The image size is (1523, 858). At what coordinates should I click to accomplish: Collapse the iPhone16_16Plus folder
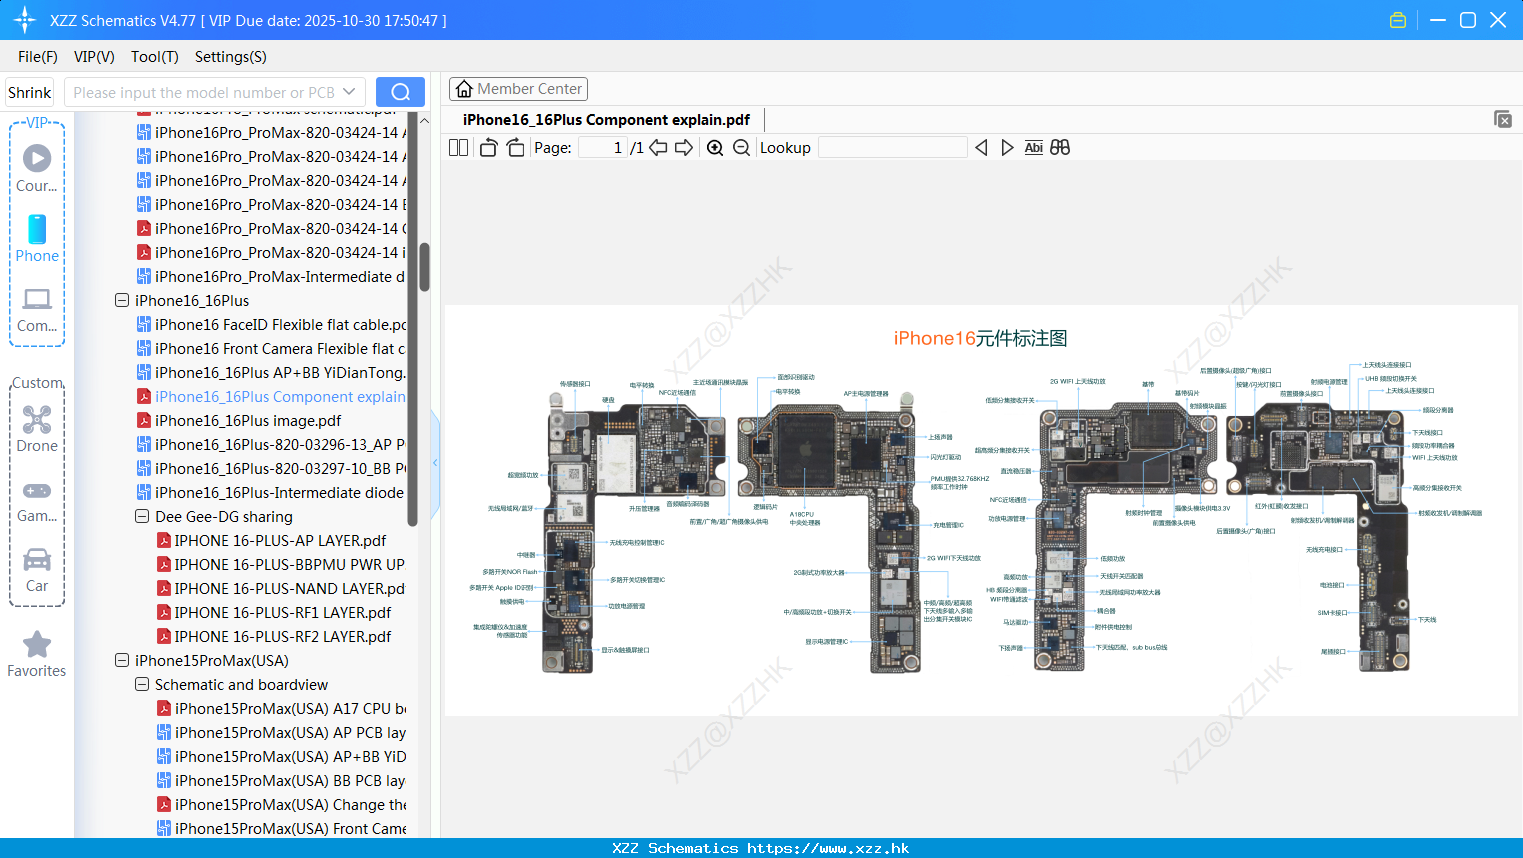point(122,300)
